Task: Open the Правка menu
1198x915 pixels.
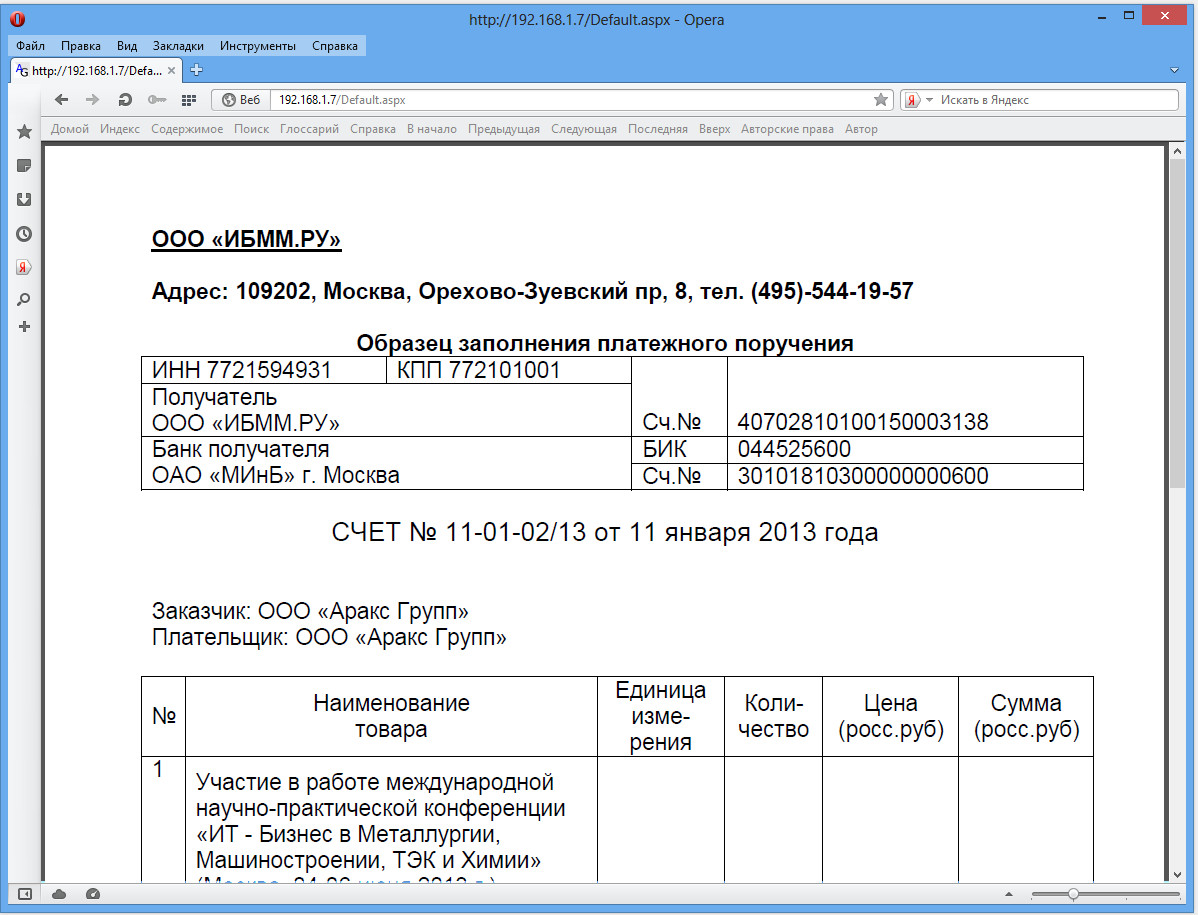Action: tap(81, 46)
